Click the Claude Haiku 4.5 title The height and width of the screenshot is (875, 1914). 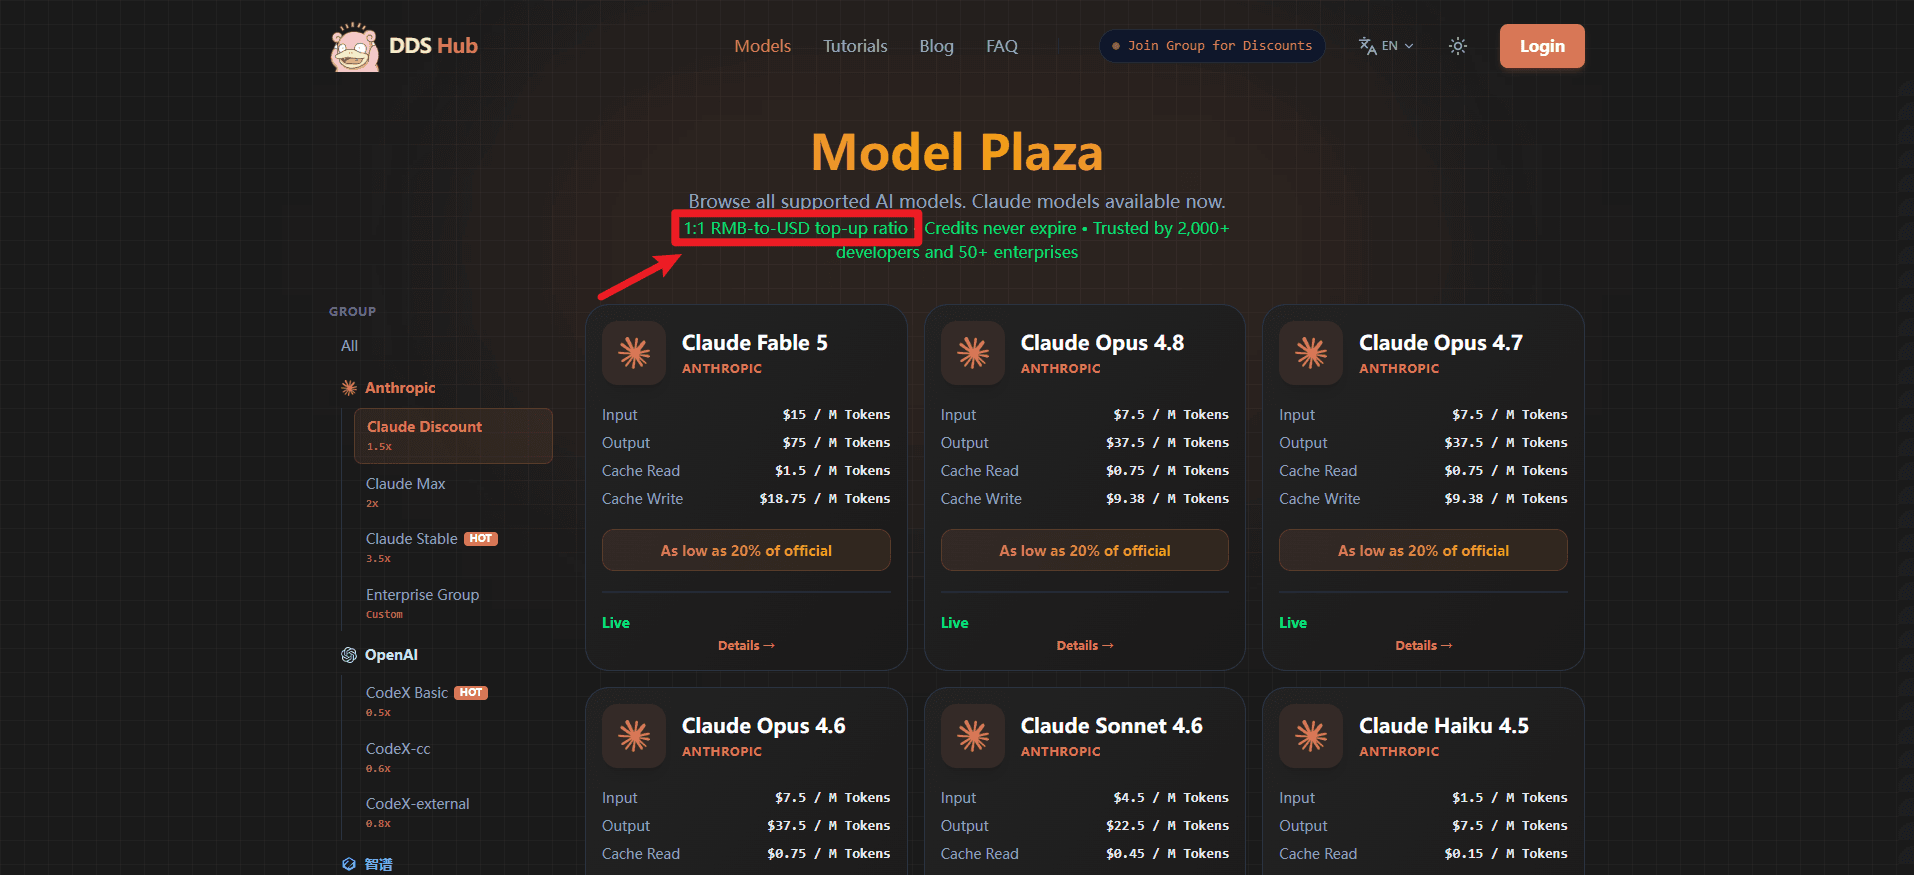pyautogui.click(x=1444, y=726)
